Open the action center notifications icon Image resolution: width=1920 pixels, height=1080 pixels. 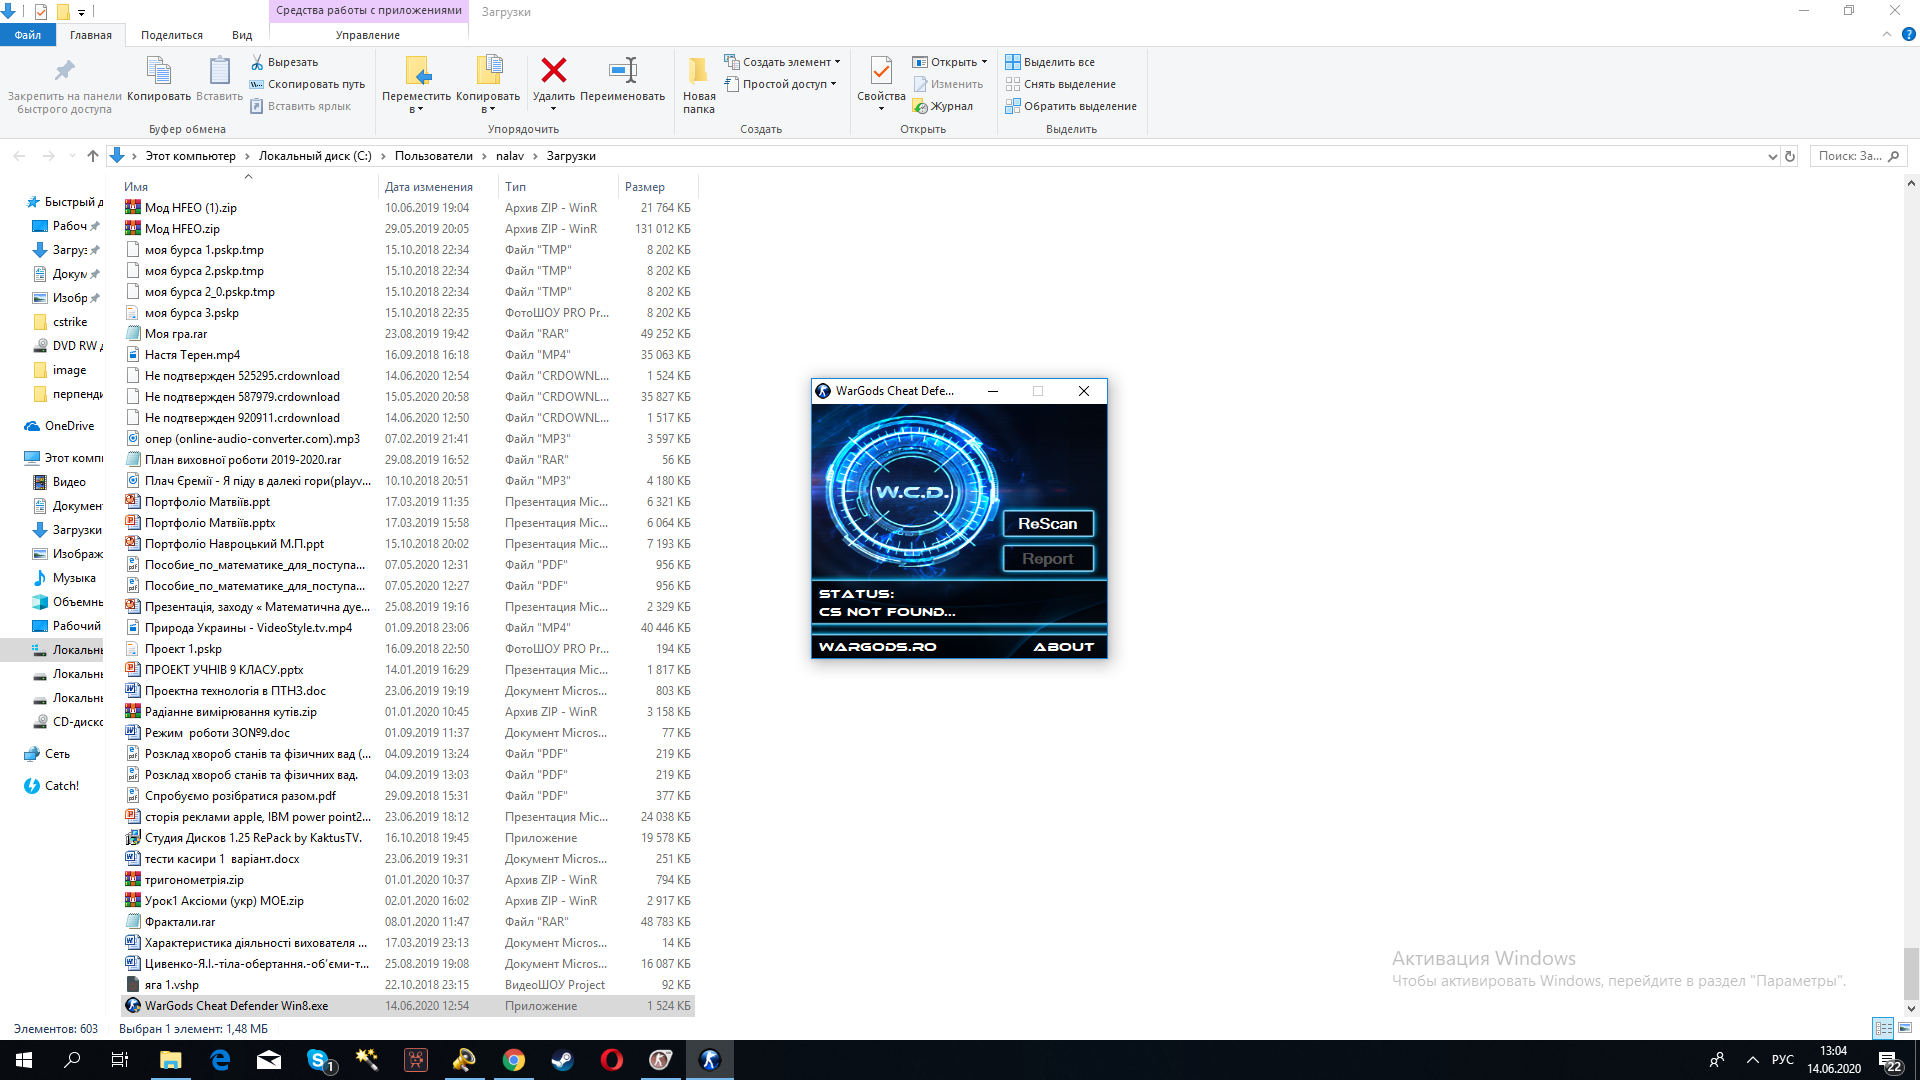pos(1889,1060)
